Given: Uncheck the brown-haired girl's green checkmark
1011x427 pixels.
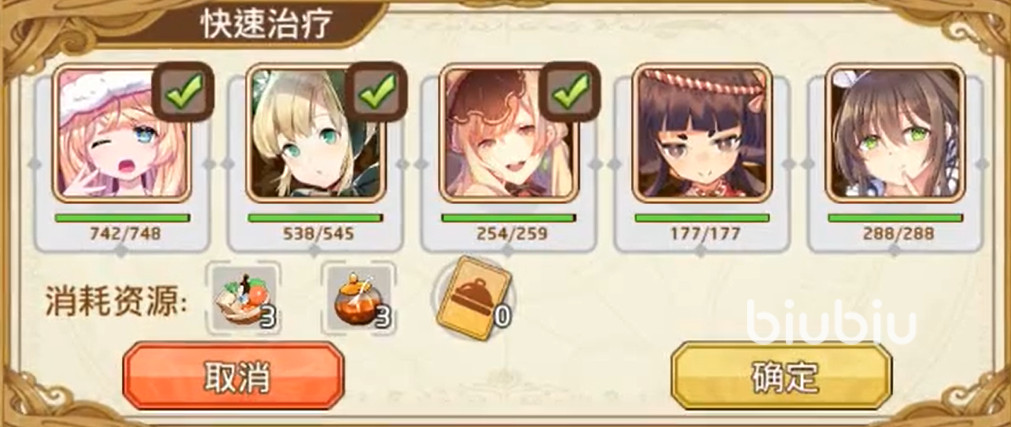Looking at the screenshot, I should 570,91.
